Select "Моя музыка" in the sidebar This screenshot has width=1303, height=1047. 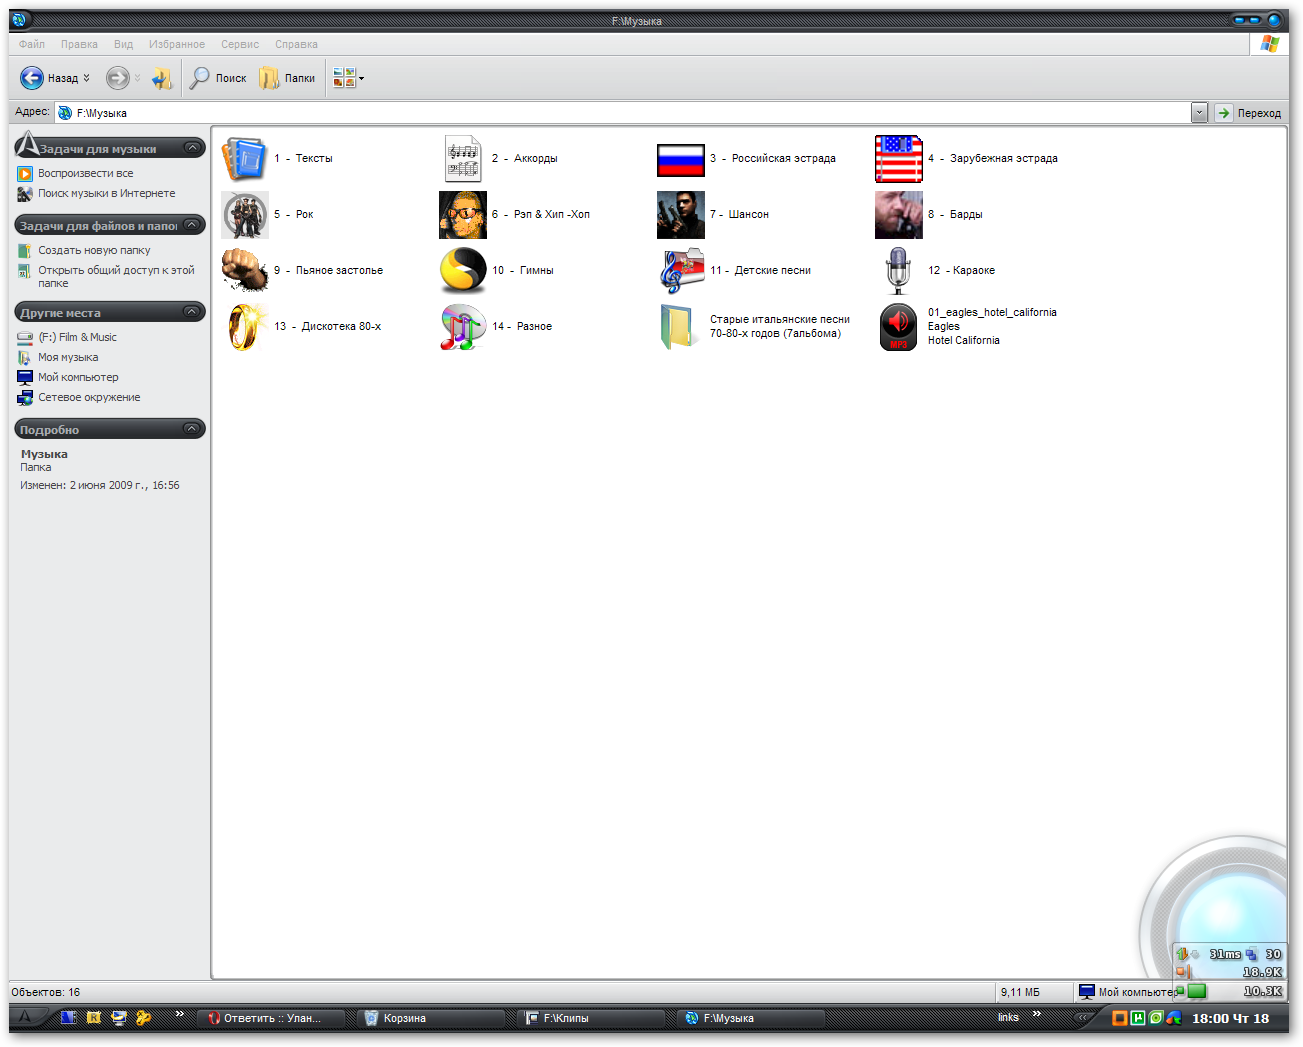(x=68, y=357)
